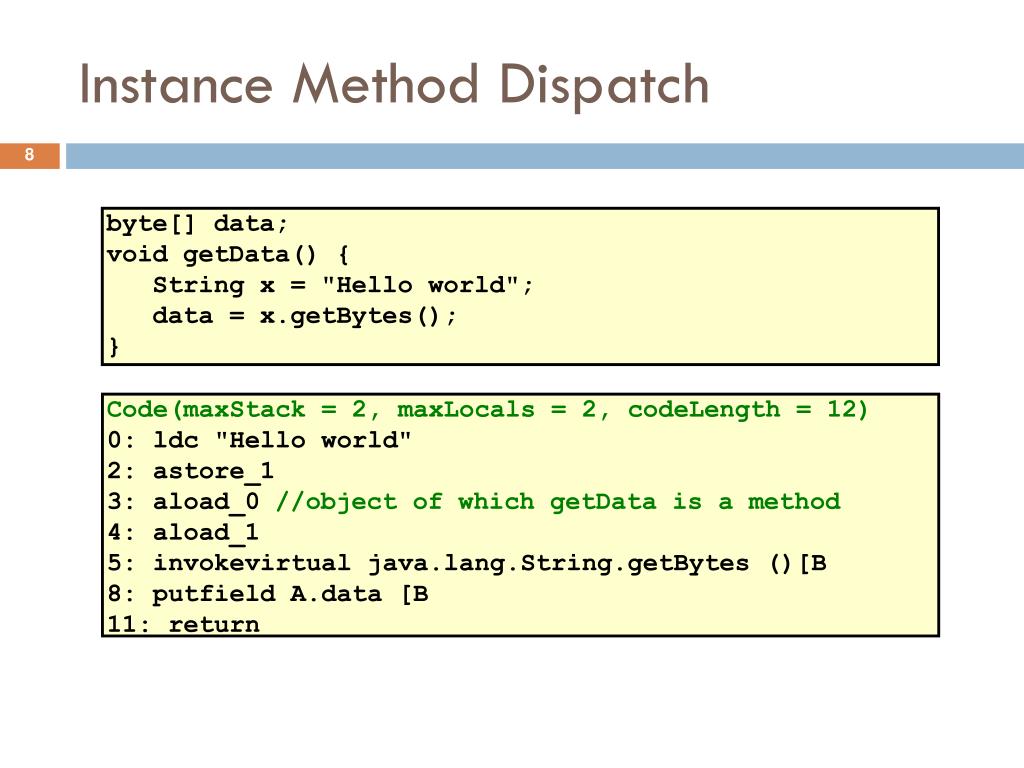This screenshot has height=768, width=1024.
Task: Click the "5: invokevirtual java.lang.String.getBytes" line
Action: 467,564
